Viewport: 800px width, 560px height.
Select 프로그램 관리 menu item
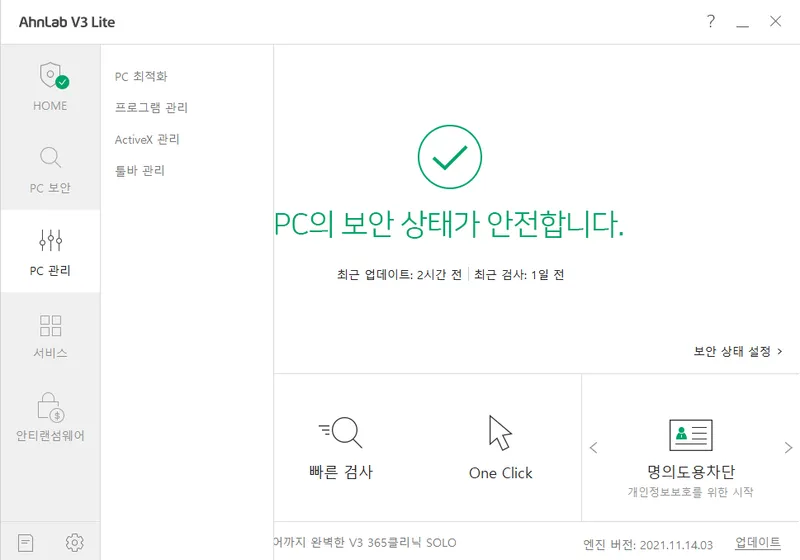[151, 108]
